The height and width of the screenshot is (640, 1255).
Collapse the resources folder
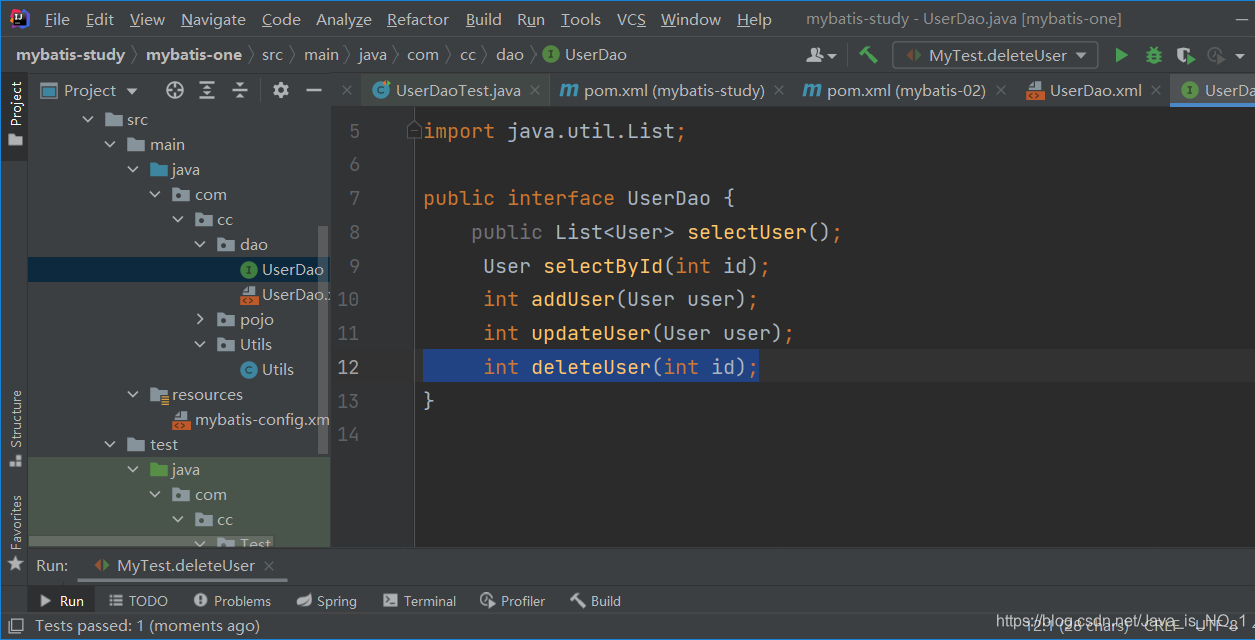click(133, 395)
